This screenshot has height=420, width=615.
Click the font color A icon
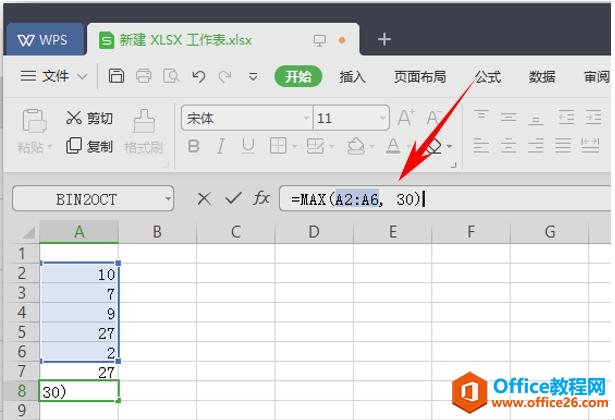[x=393, y=146]
